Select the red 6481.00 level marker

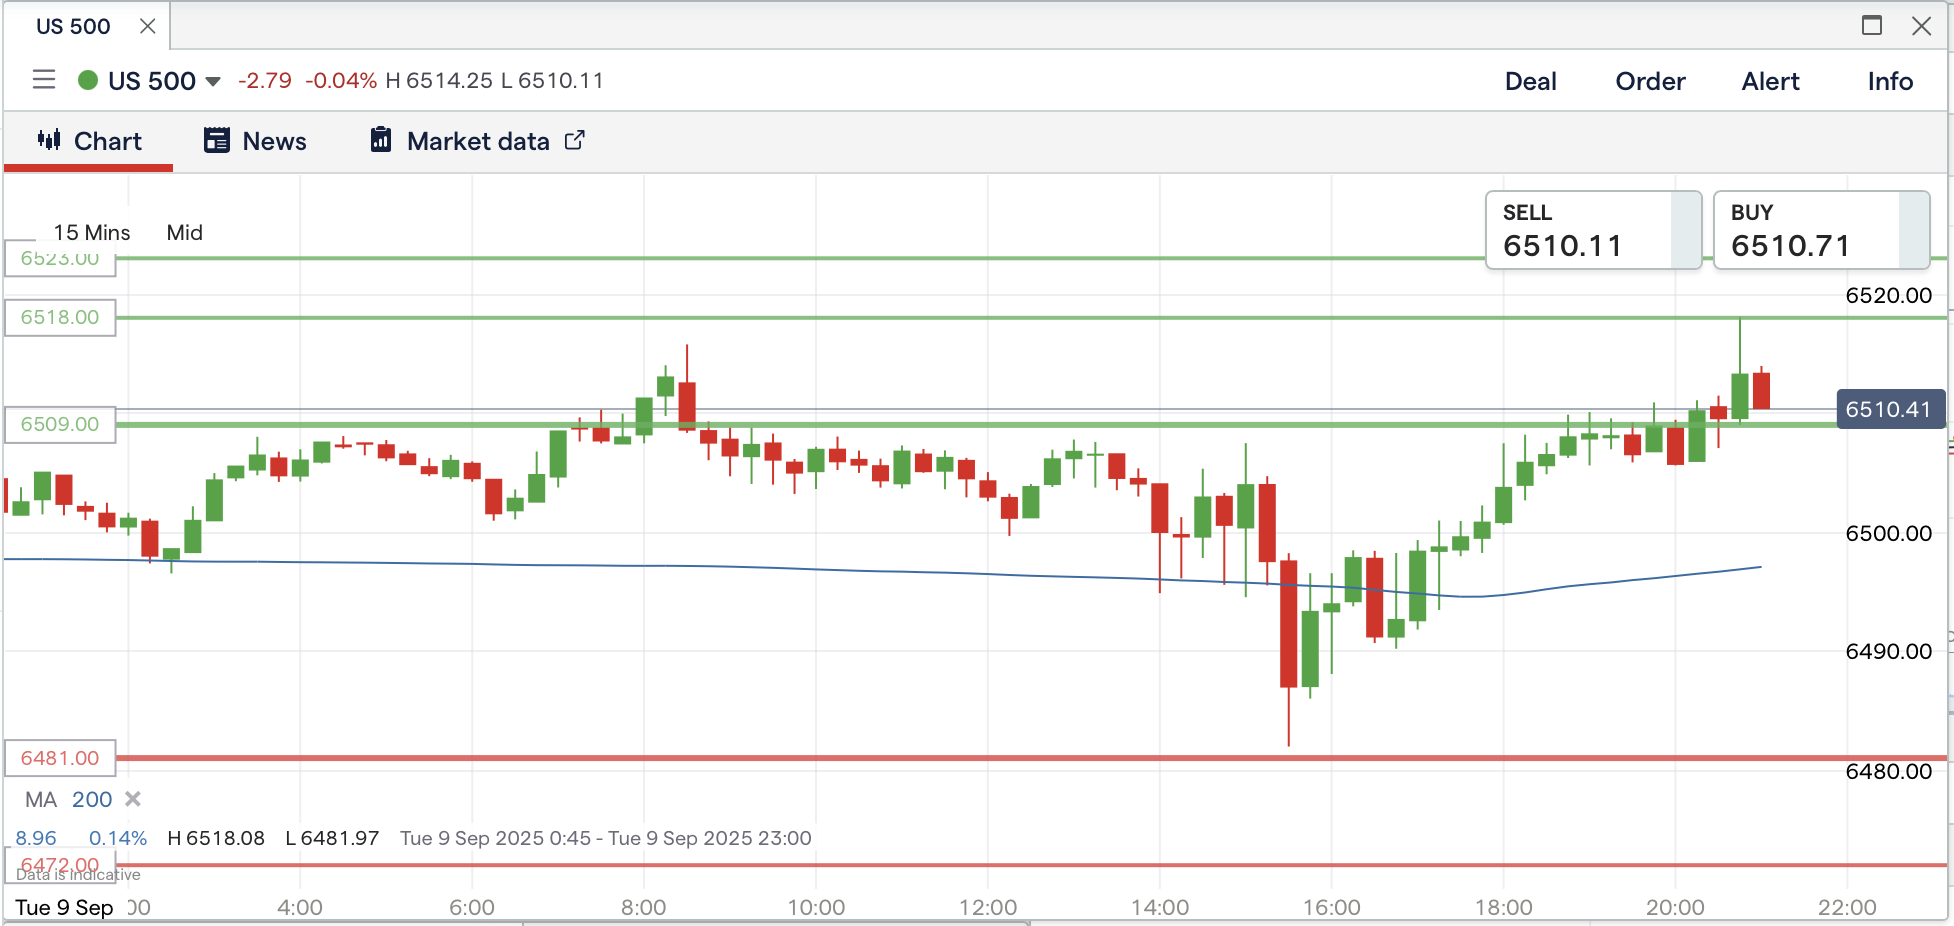(60, 758)
